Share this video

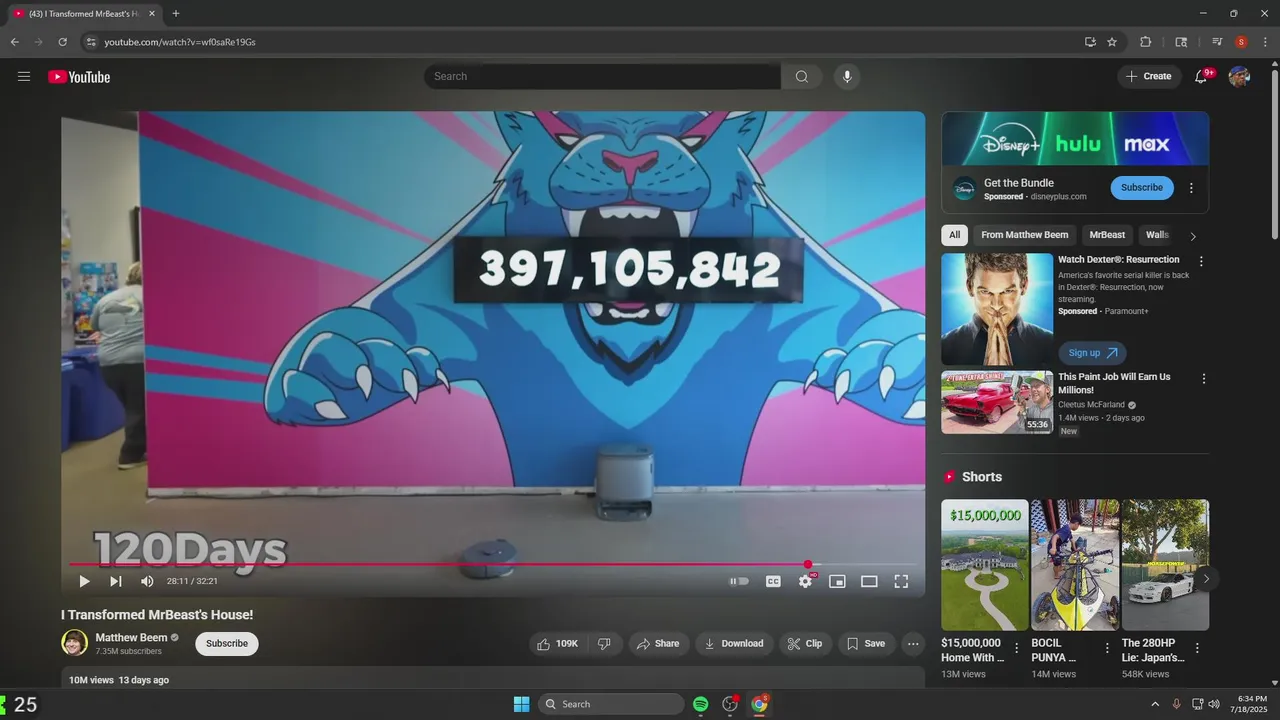(x=658, y=644)
